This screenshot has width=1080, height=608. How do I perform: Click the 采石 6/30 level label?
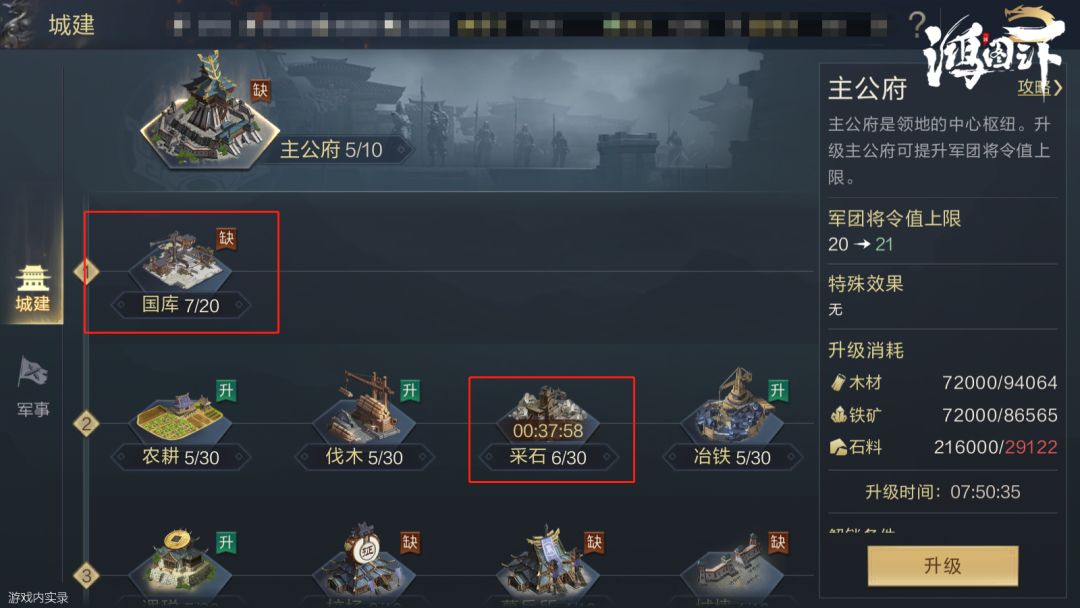tap(548, 458)
